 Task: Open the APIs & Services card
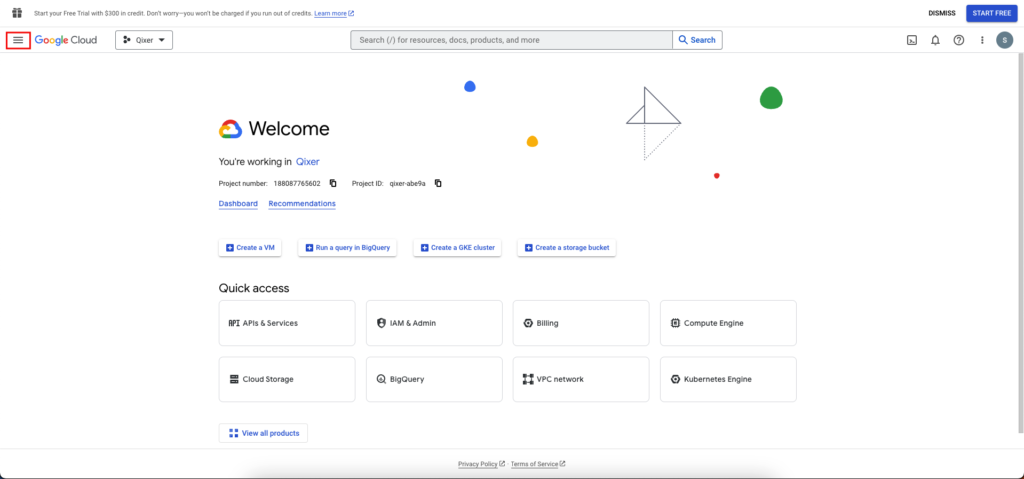pyautogui.click(x=287, y=323)
